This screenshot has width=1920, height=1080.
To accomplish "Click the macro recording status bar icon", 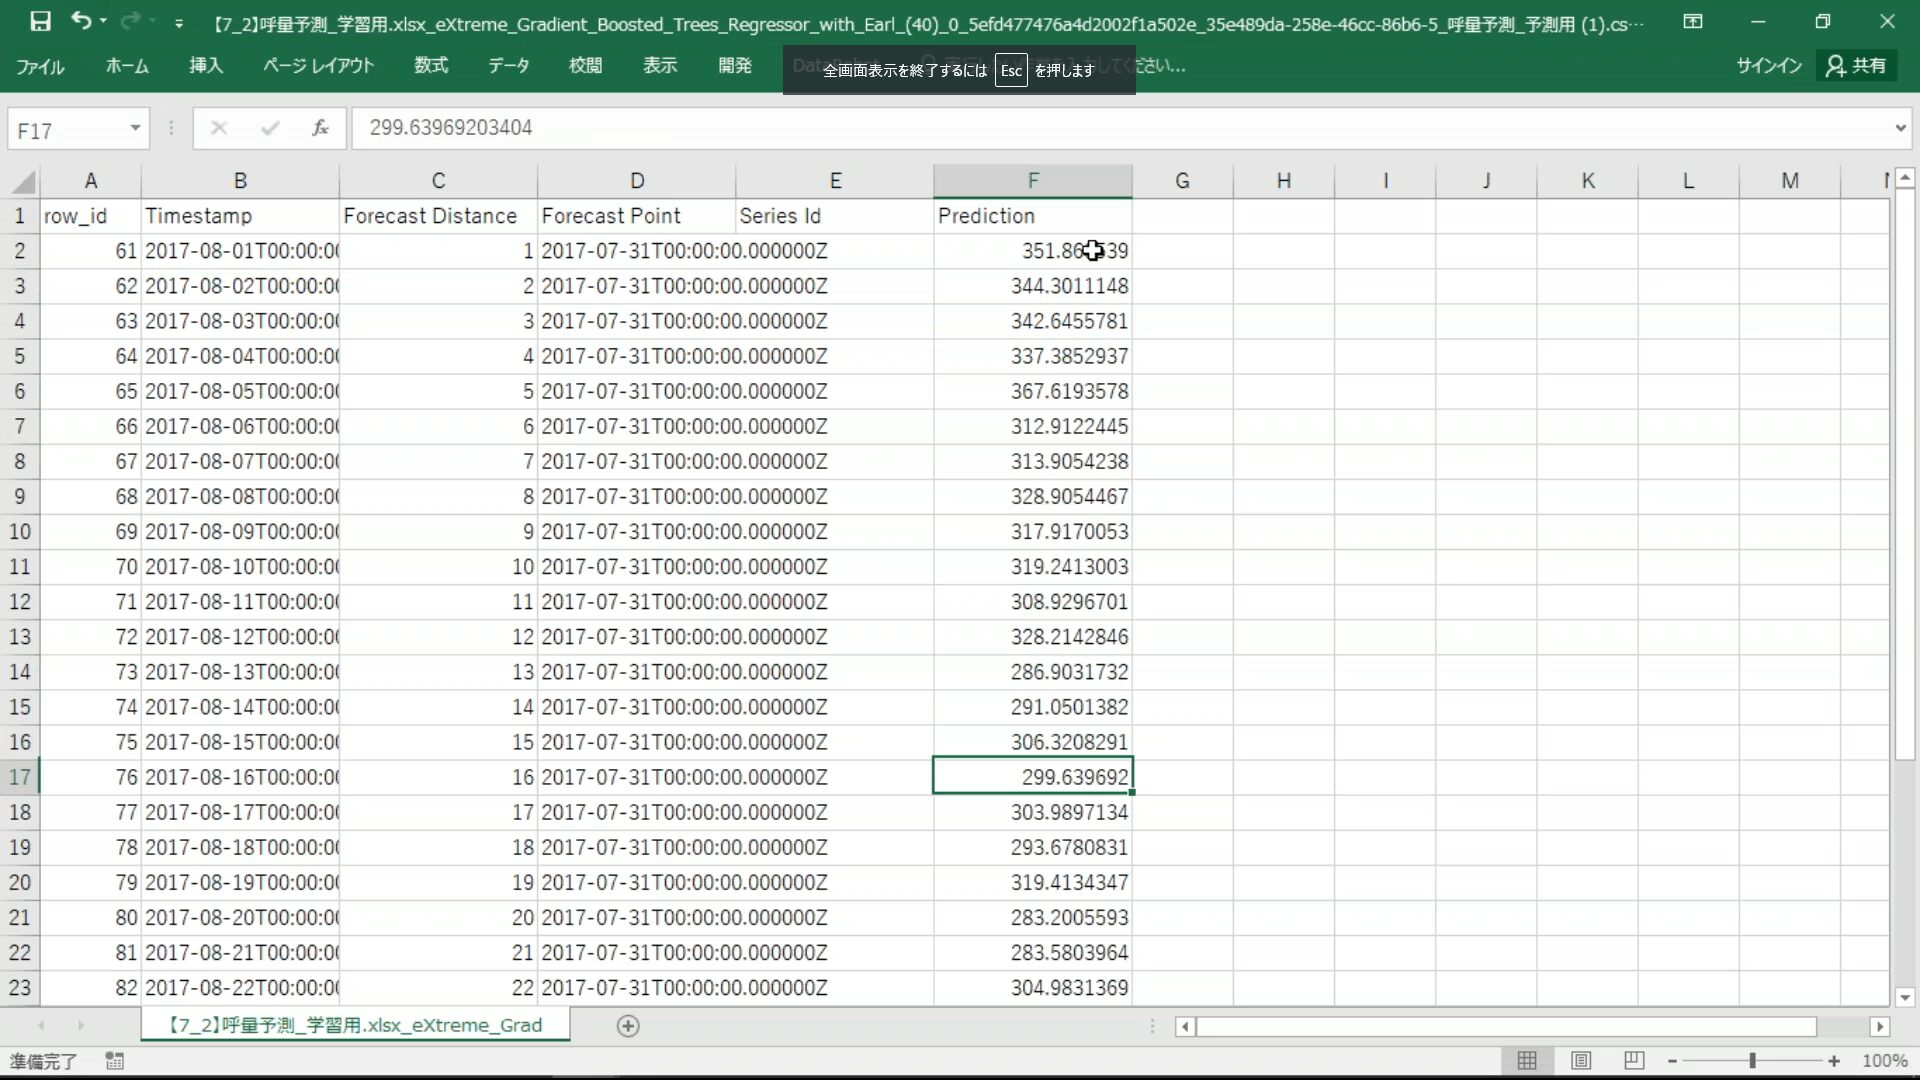I will point(114,1061).
